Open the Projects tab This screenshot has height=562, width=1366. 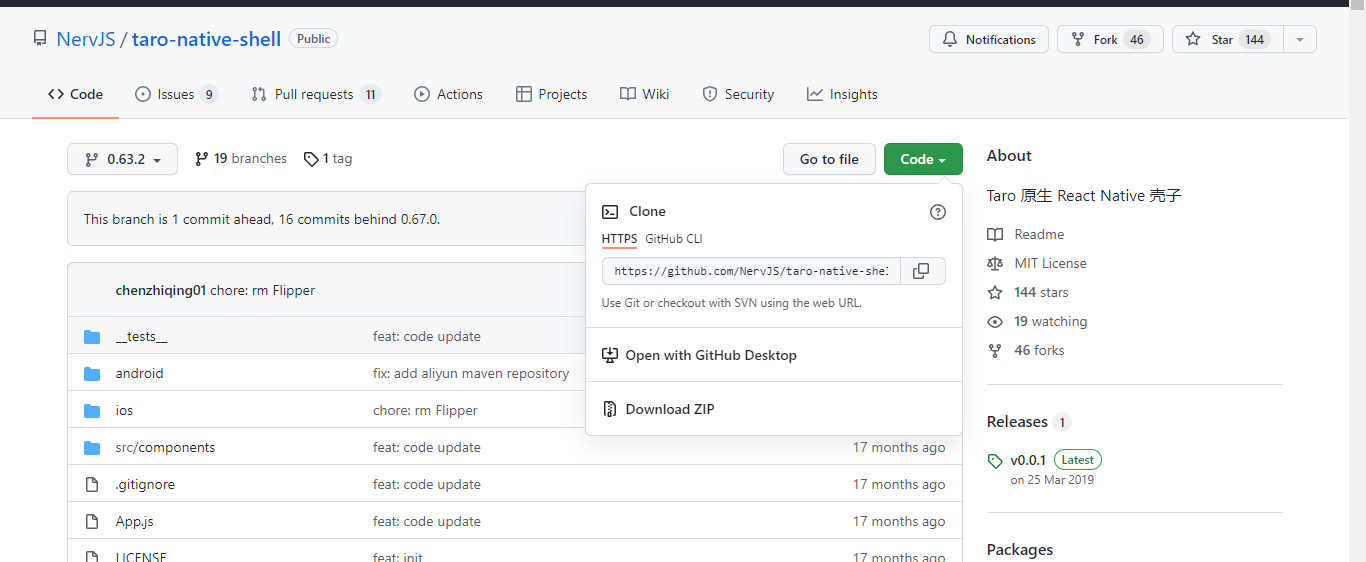552,94
